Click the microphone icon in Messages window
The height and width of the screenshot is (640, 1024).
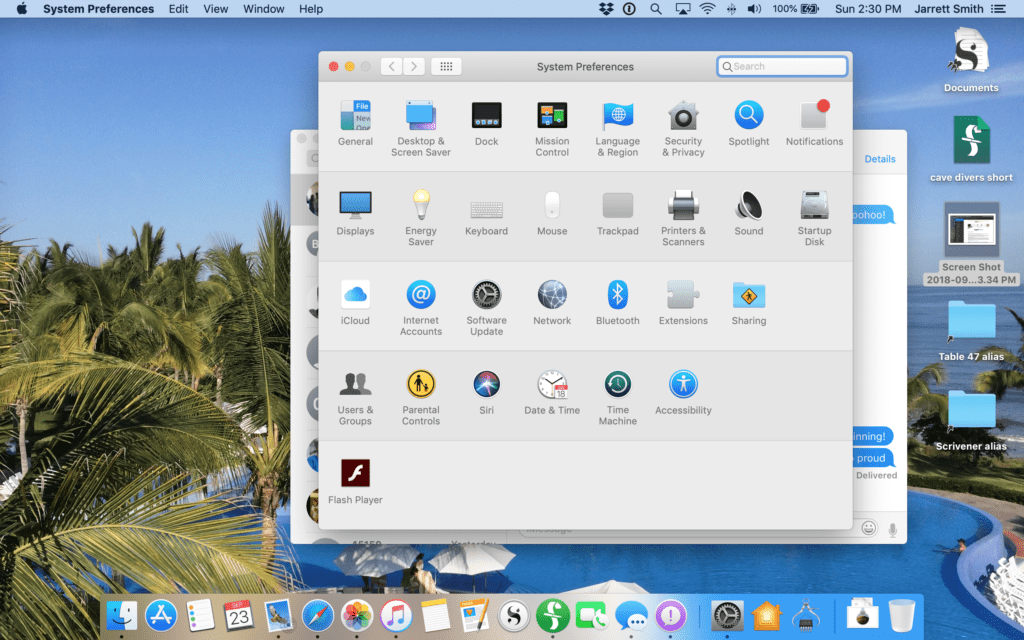(892, 529)
